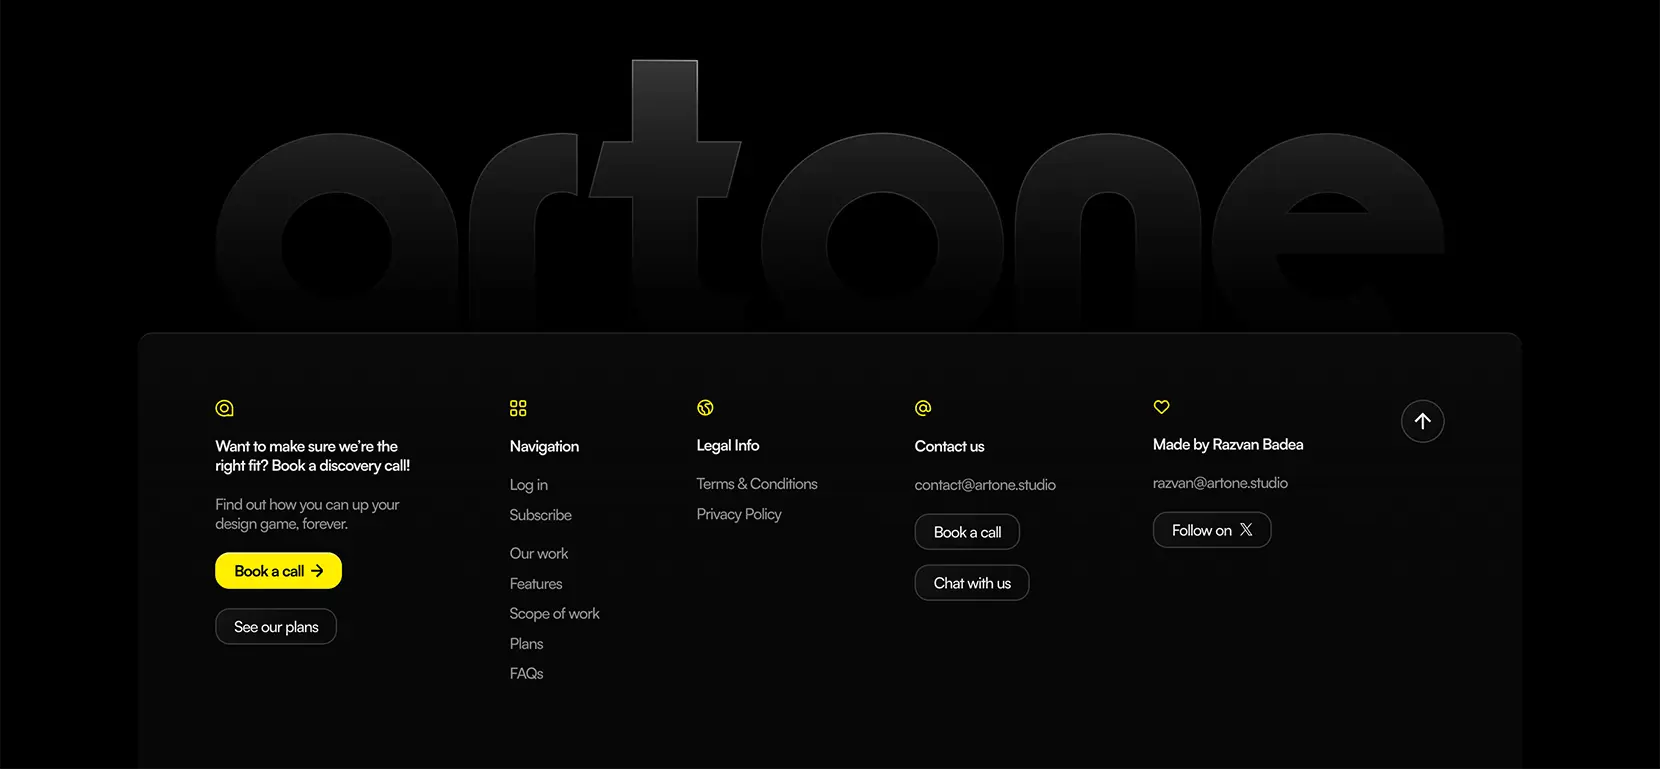Open the See our plans button
This screenshot has height=769, width=1660.
(276, 627)
